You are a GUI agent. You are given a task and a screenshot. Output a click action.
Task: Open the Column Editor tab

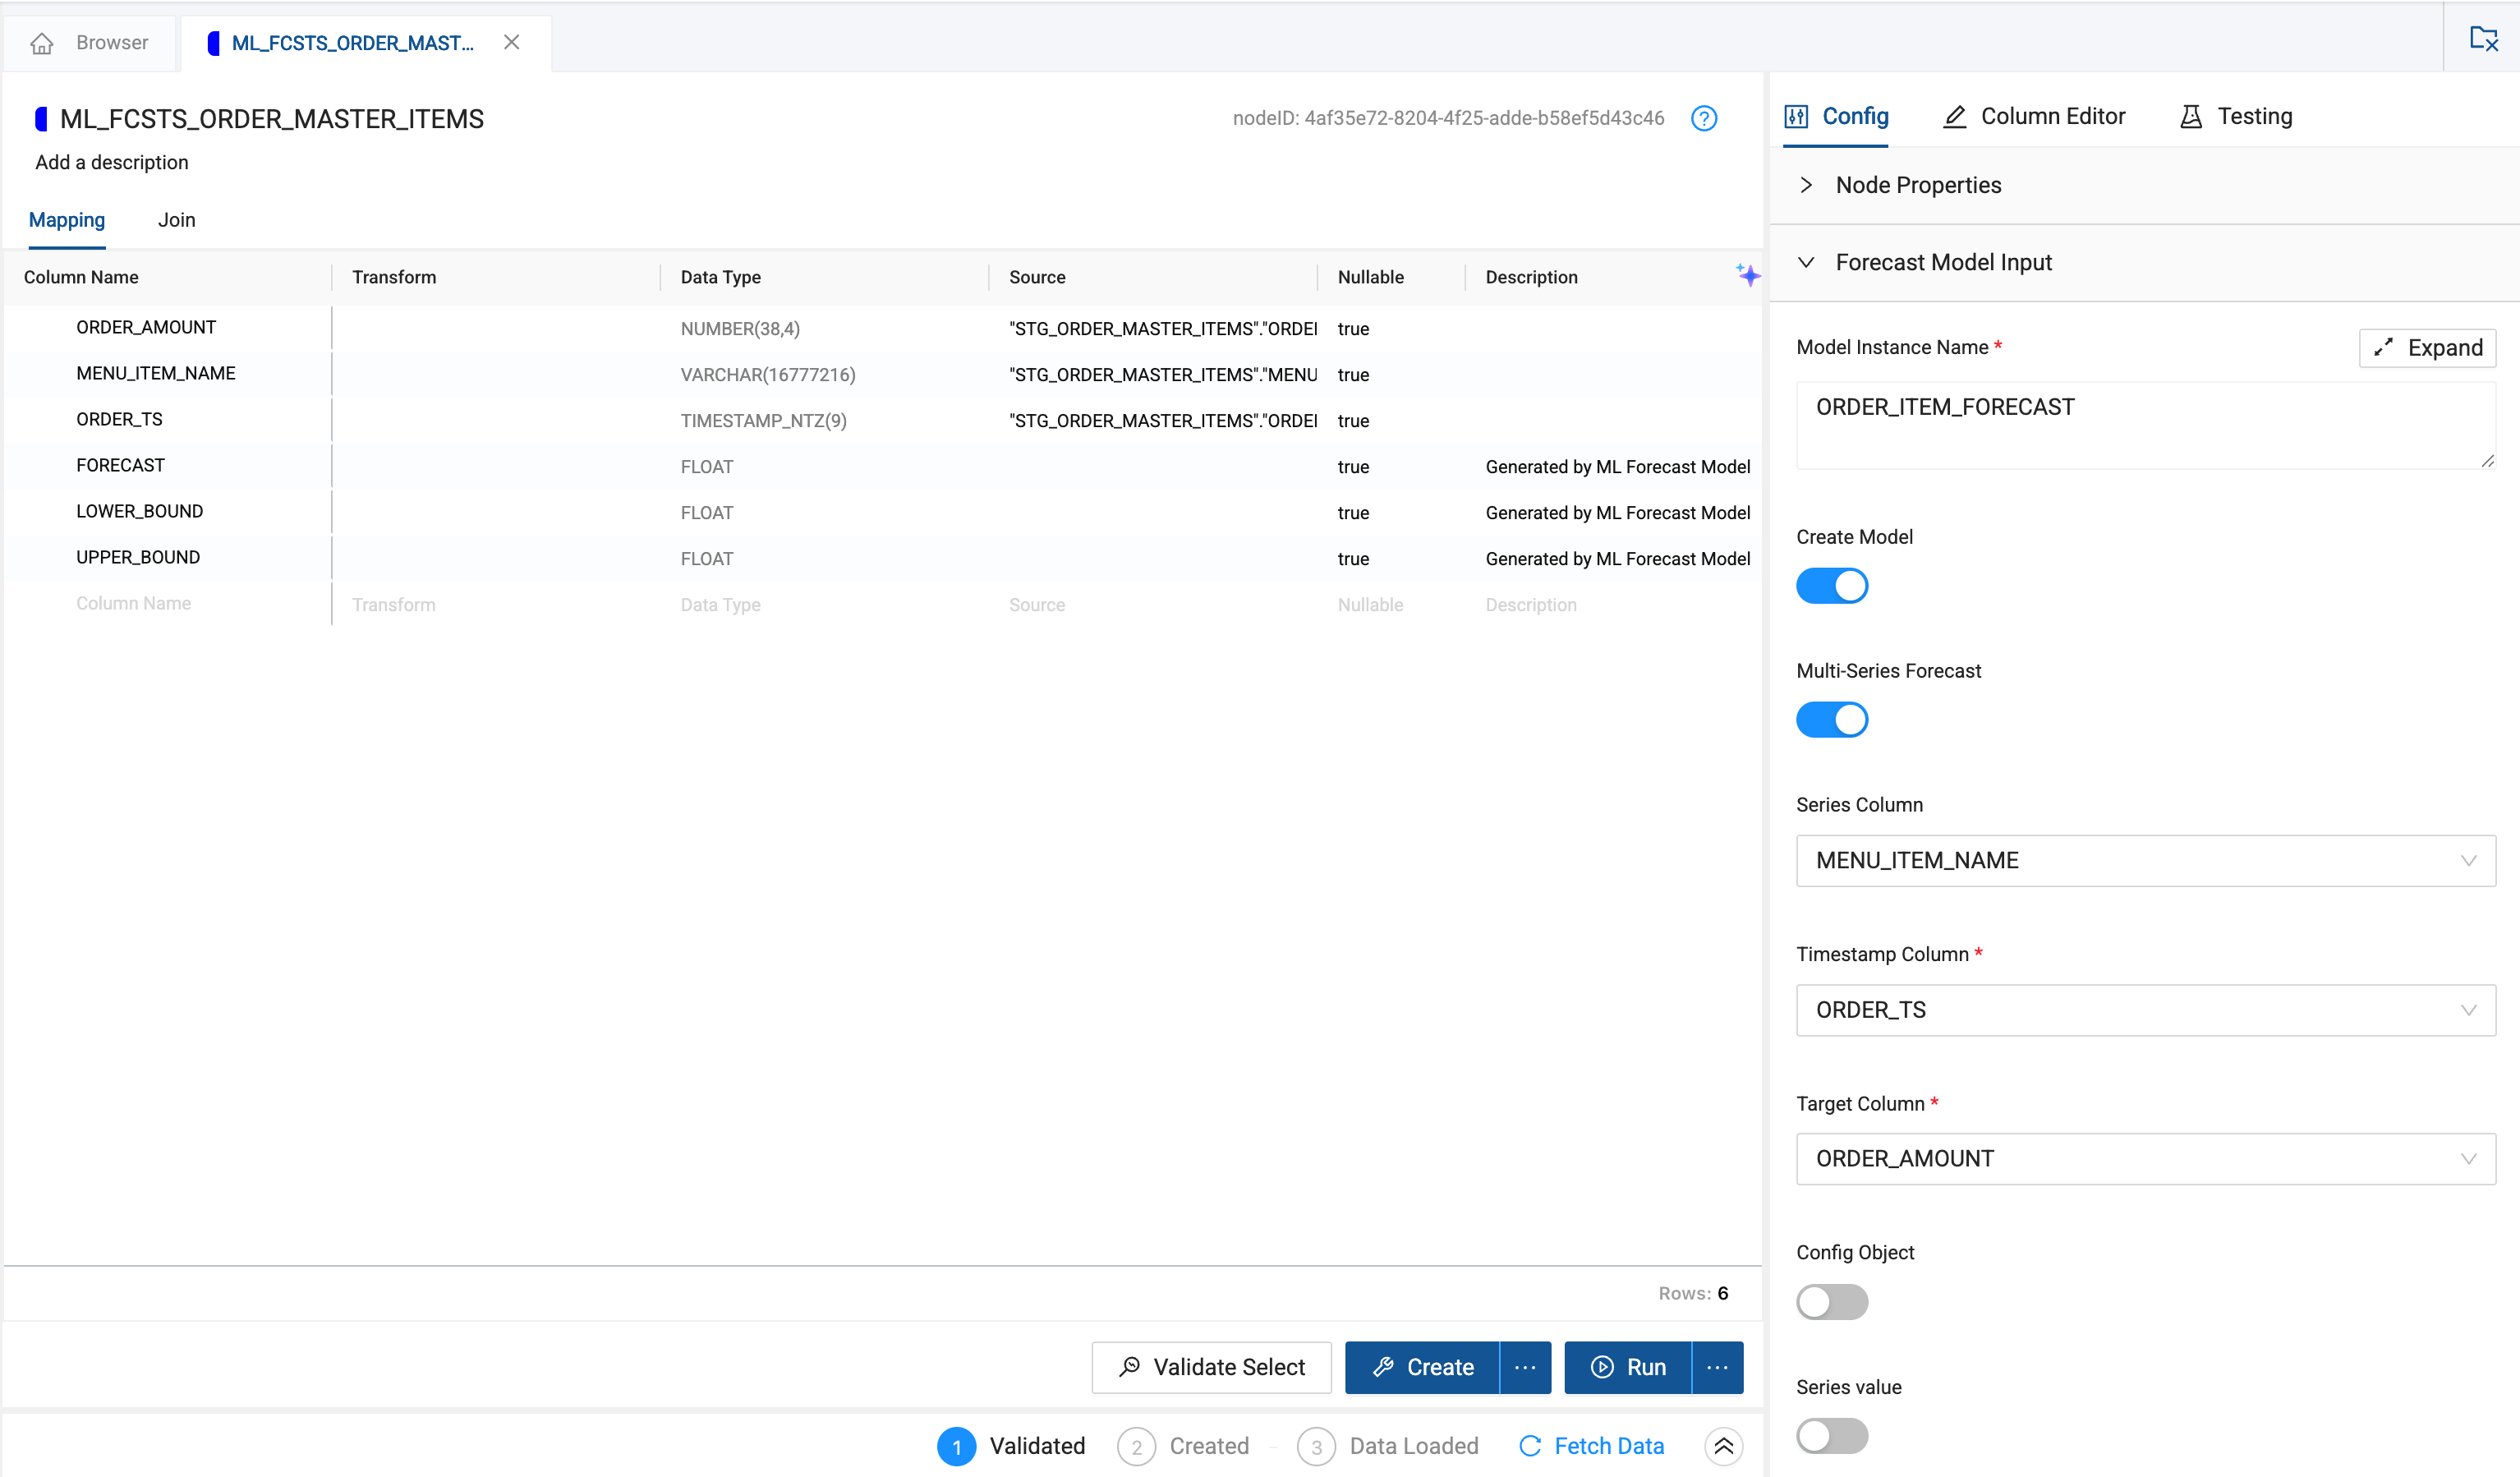click(2034, 116)
